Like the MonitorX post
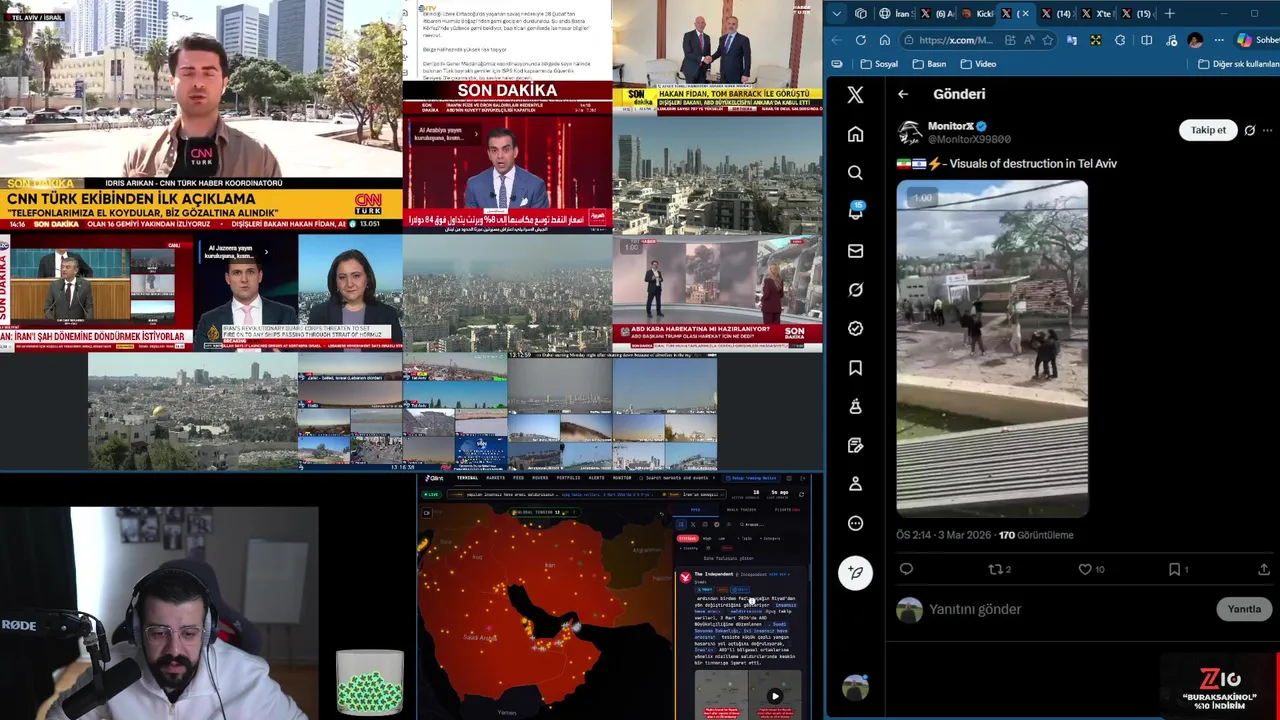 pos(1091,569)
